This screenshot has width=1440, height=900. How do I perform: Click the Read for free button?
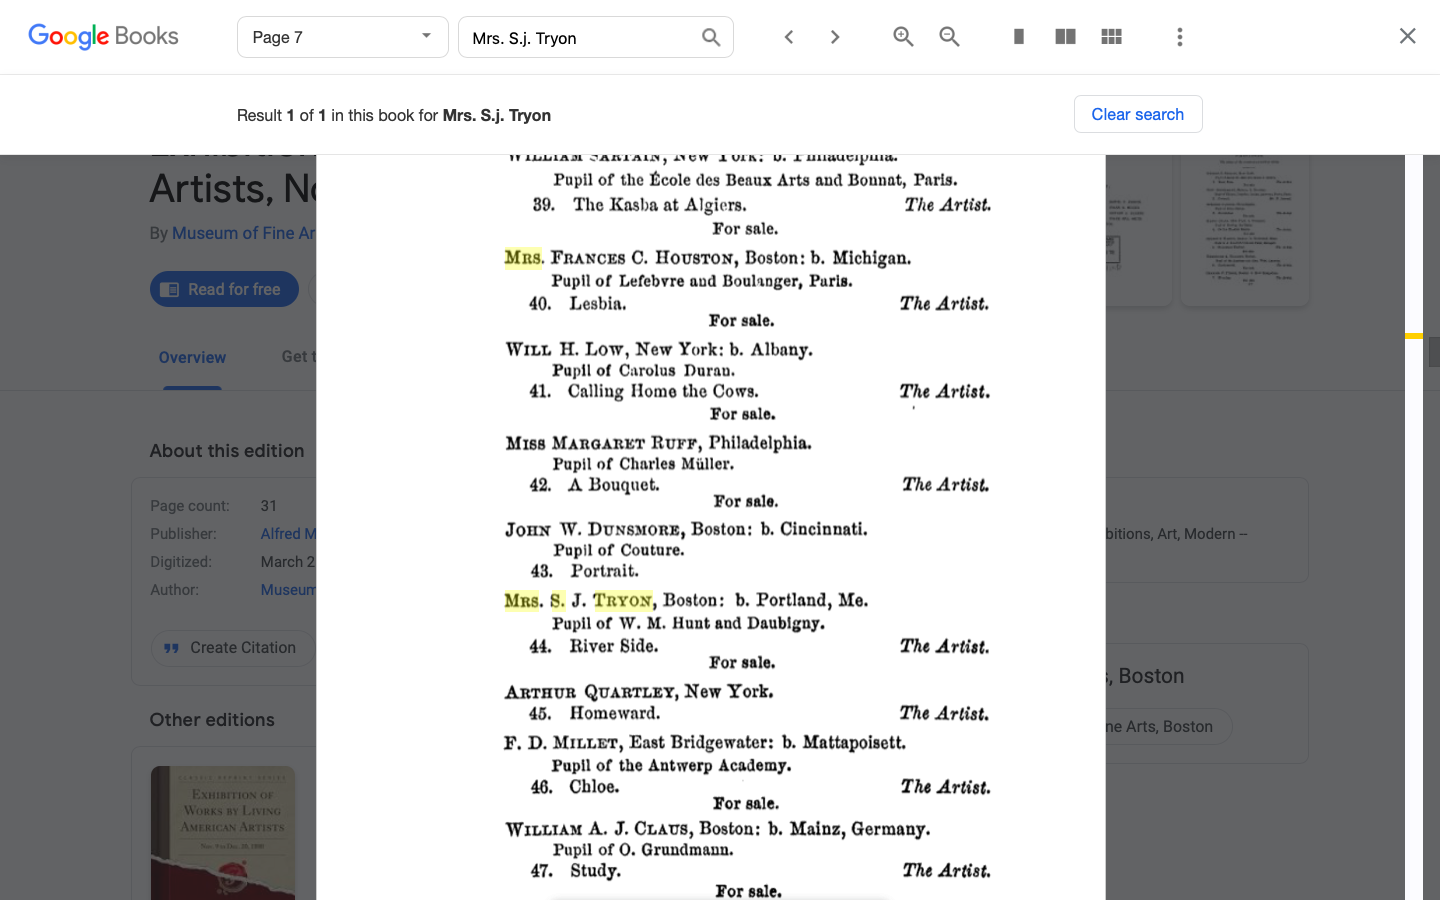click(224, 289)
